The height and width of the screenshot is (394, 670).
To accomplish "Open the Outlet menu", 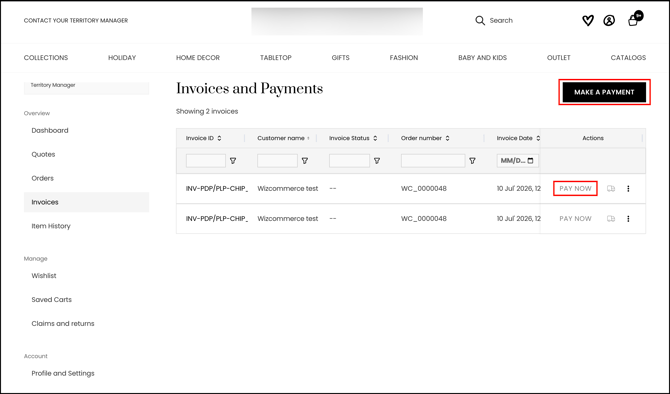I will (x=558, y=58).
